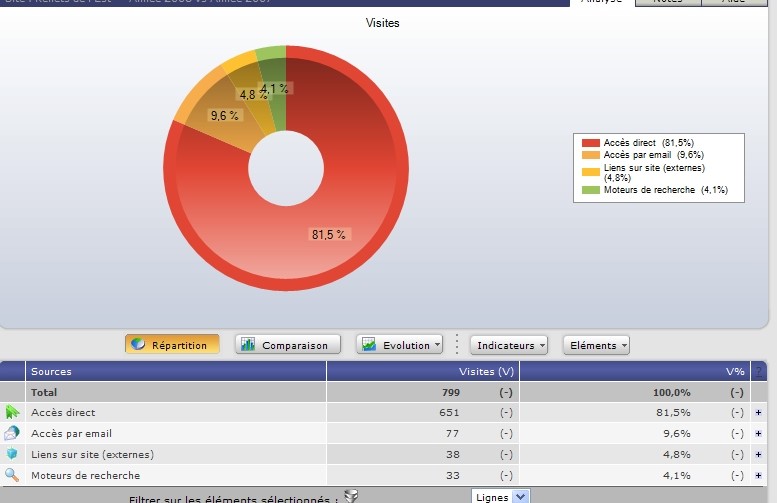Expand the Moteurs de recherche row plus sign
The width and height of the screenshot is (777, 503).
pos(759,476)
